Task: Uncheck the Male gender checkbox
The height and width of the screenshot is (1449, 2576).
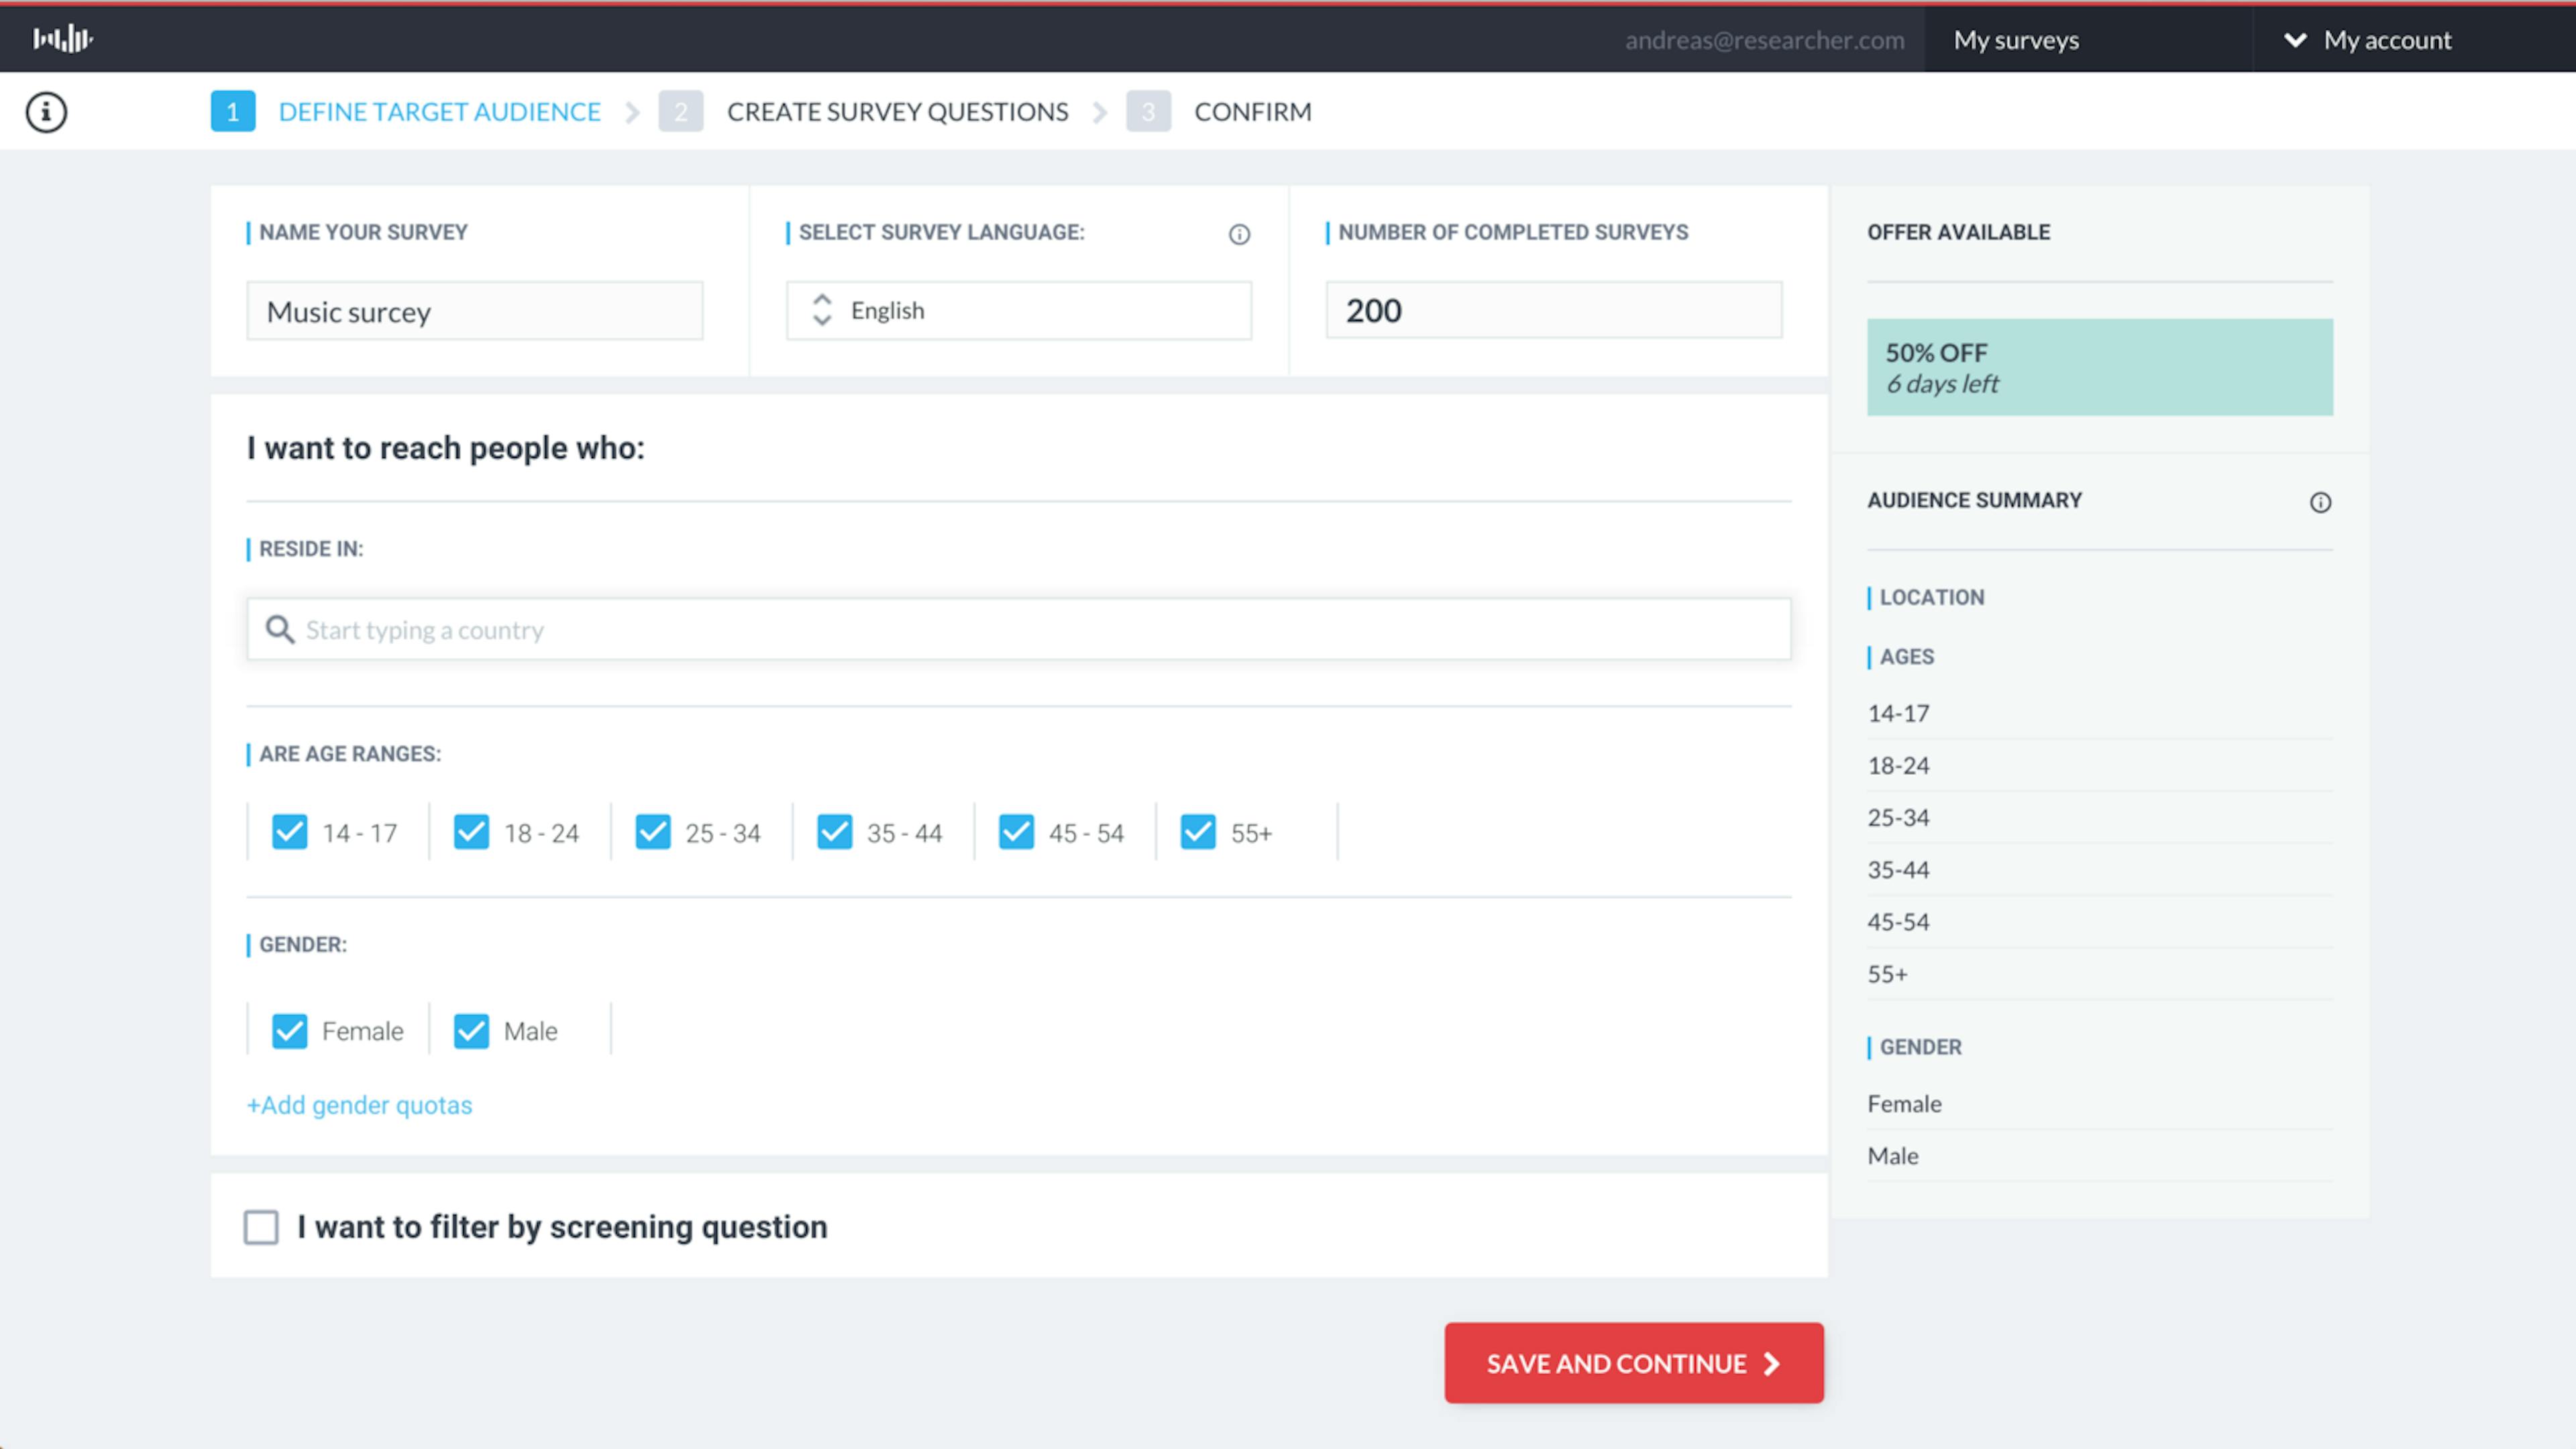Action: click(x=471, y=1031)
